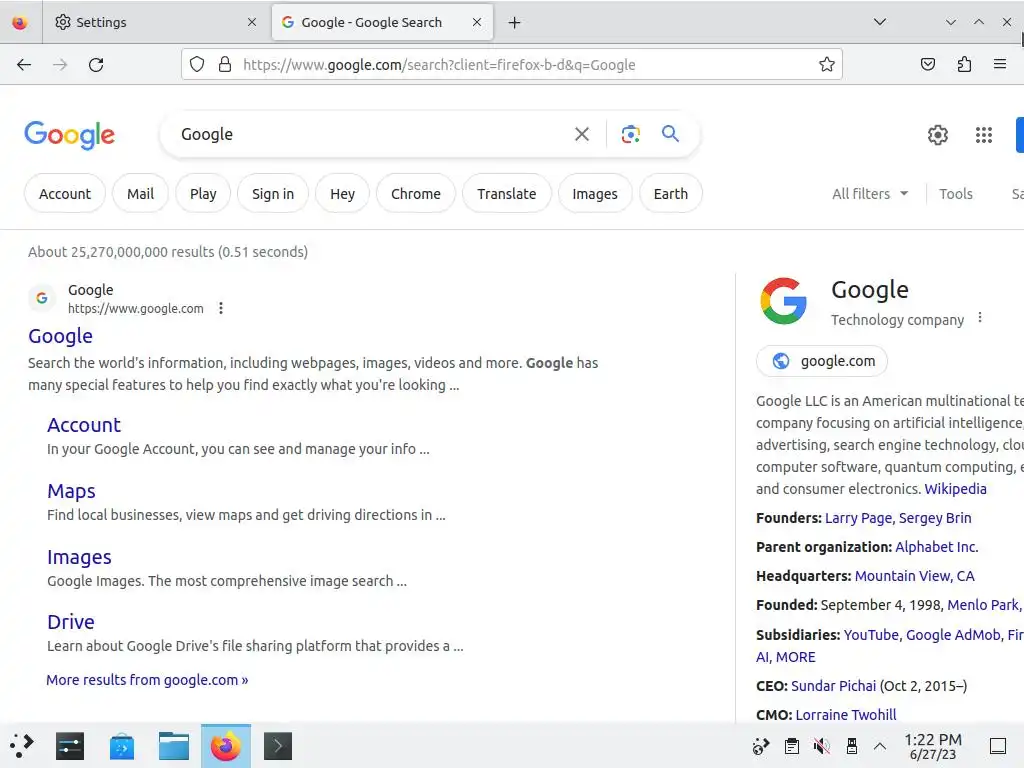Select the Translate filter chip
1024x768 pixels.
pyautogui.click(x=507, y=194)
